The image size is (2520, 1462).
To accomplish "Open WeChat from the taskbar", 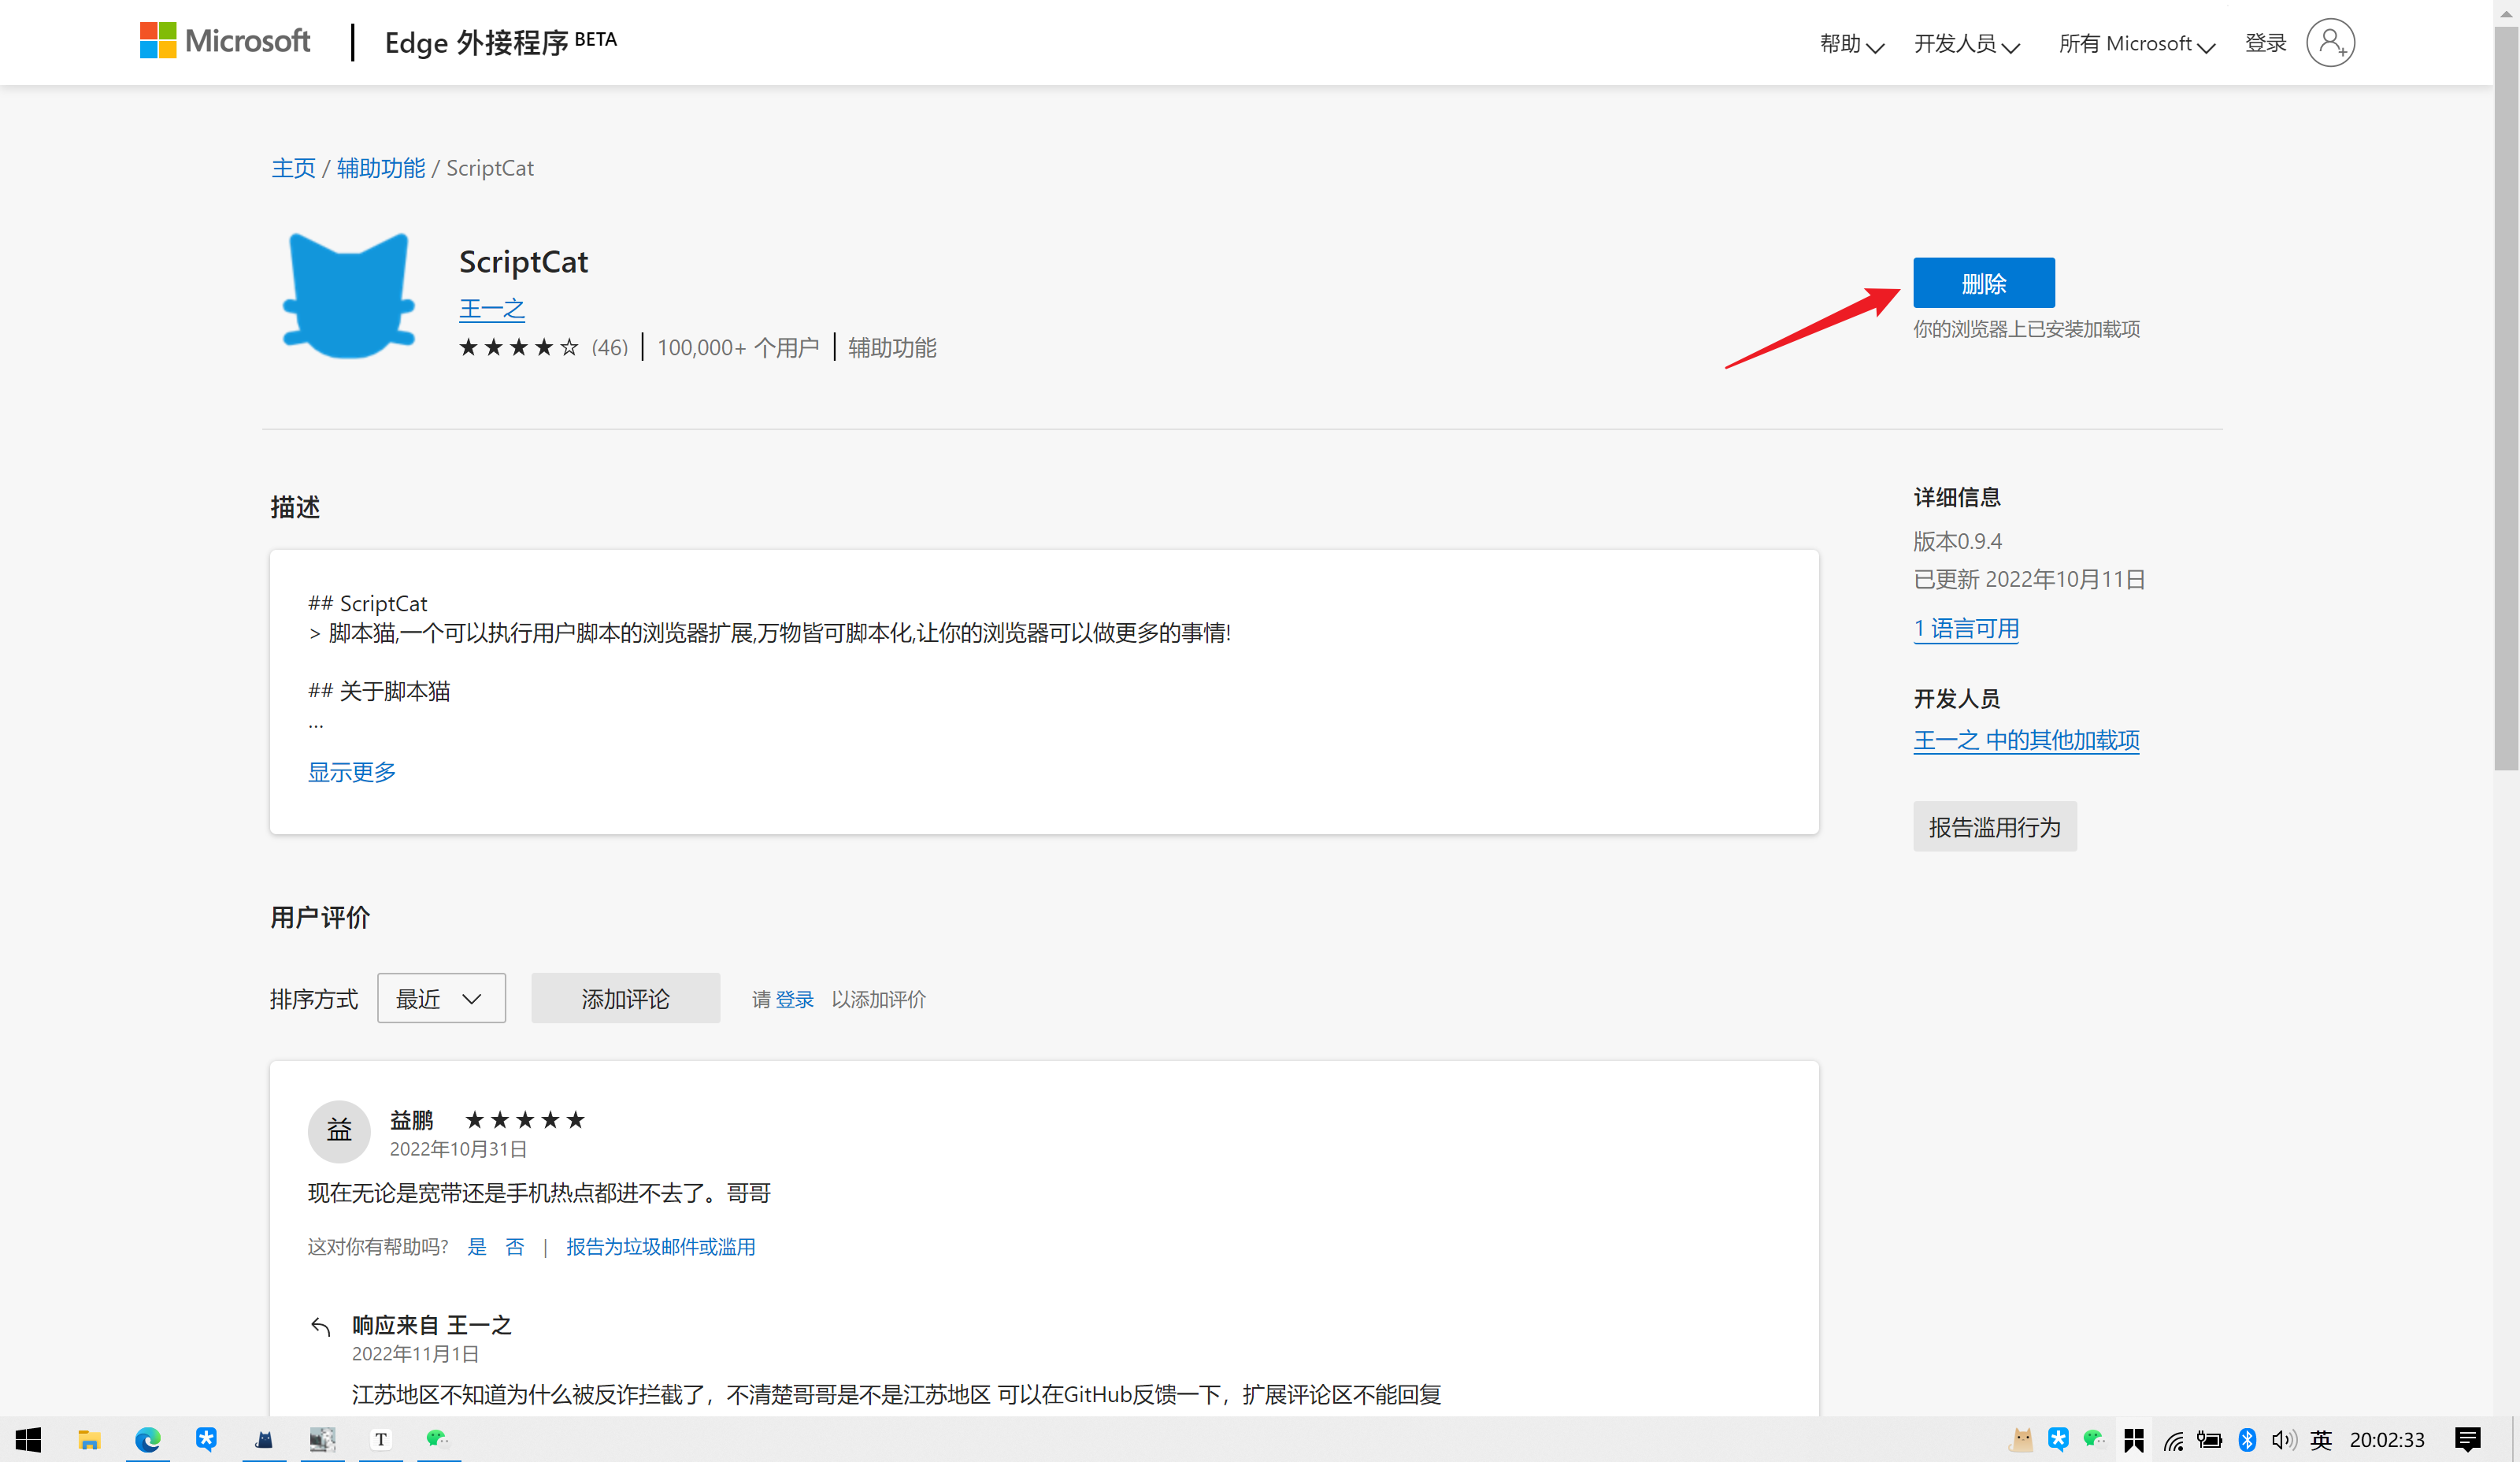I will tap(437, 1439).
